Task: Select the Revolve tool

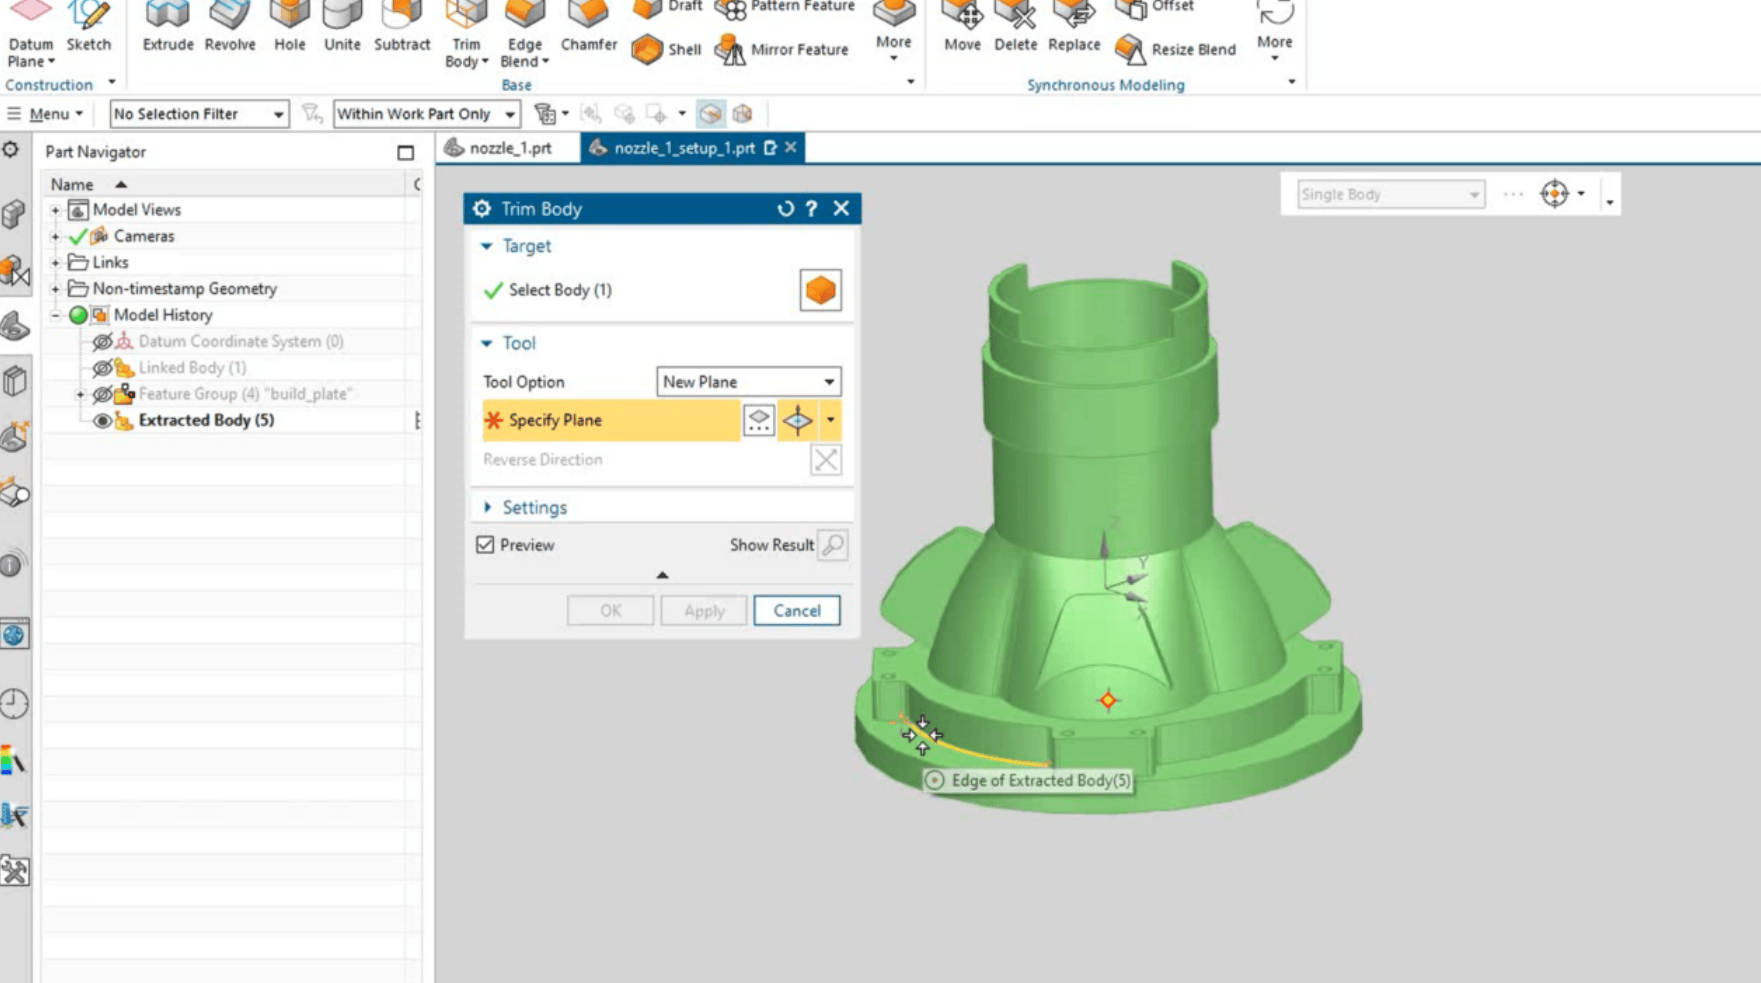Action: (x=229, y=16)
